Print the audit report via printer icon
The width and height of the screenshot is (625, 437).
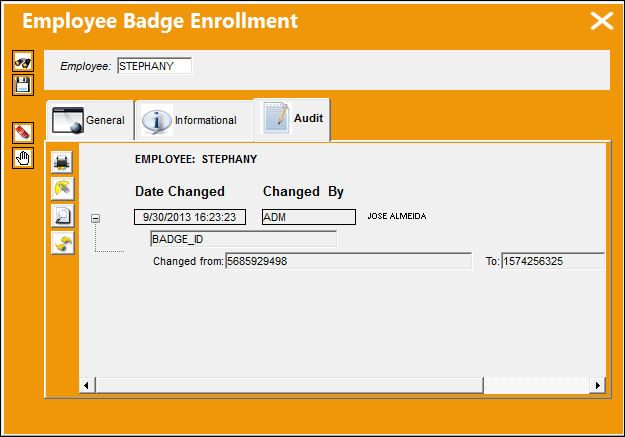tap(62, 162)
